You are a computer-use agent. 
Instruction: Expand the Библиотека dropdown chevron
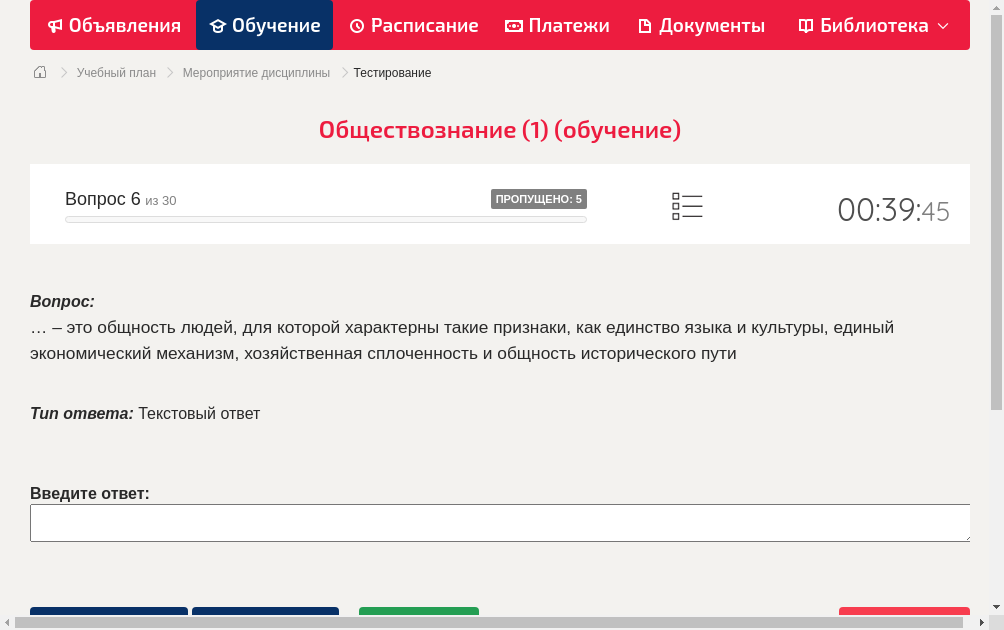pyautogui.click(x=945, y=25)
